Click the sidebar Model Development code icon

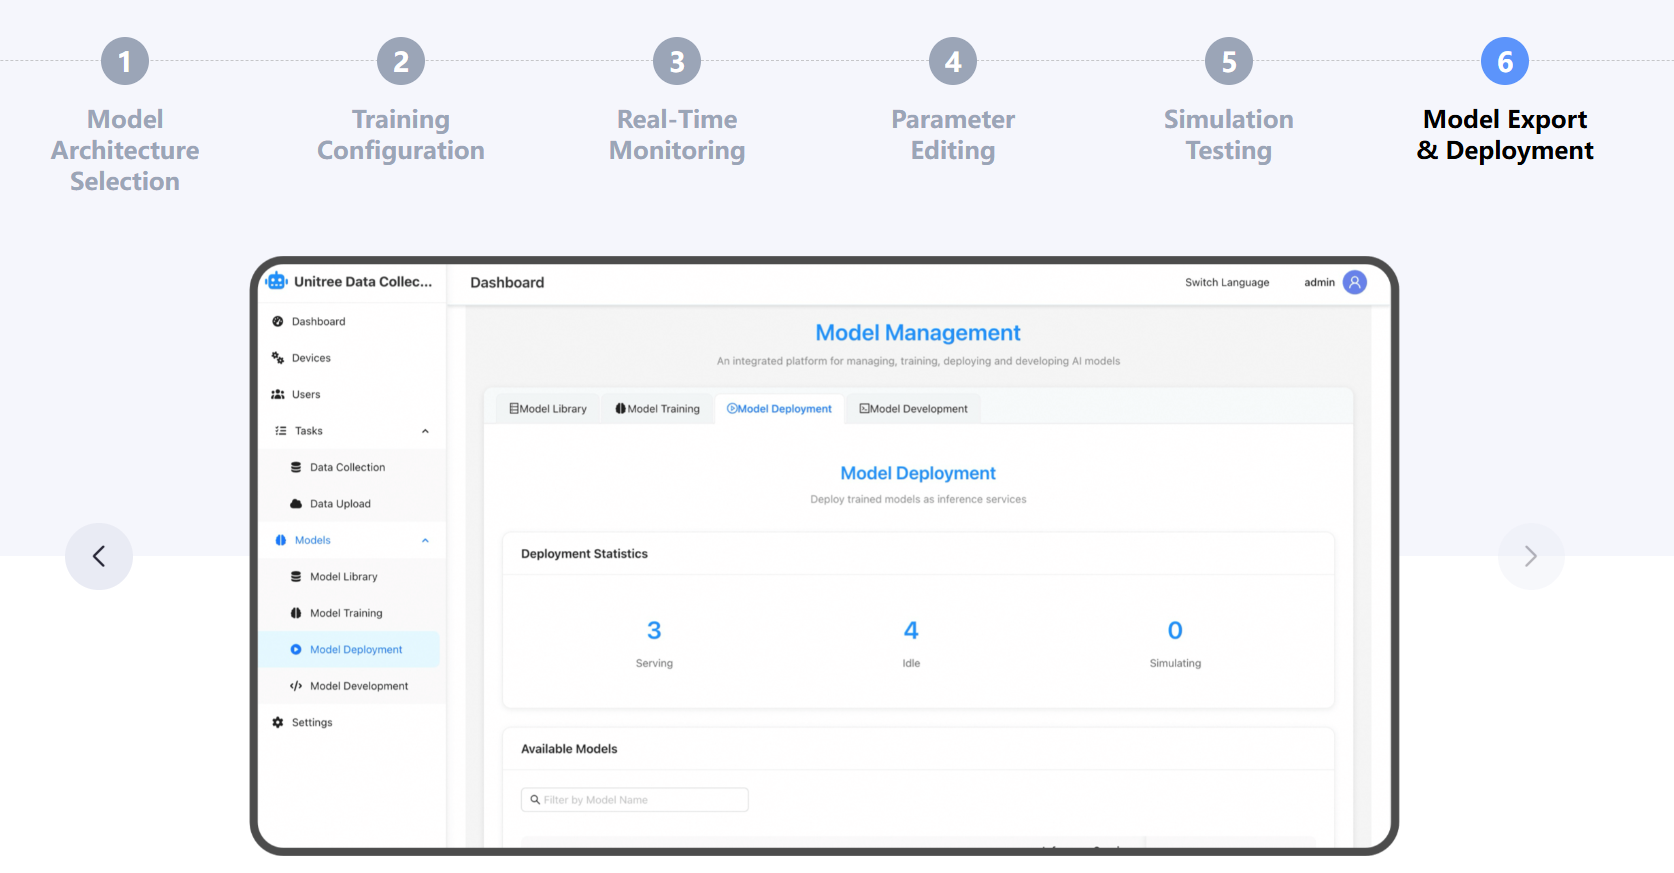(296, 687)
